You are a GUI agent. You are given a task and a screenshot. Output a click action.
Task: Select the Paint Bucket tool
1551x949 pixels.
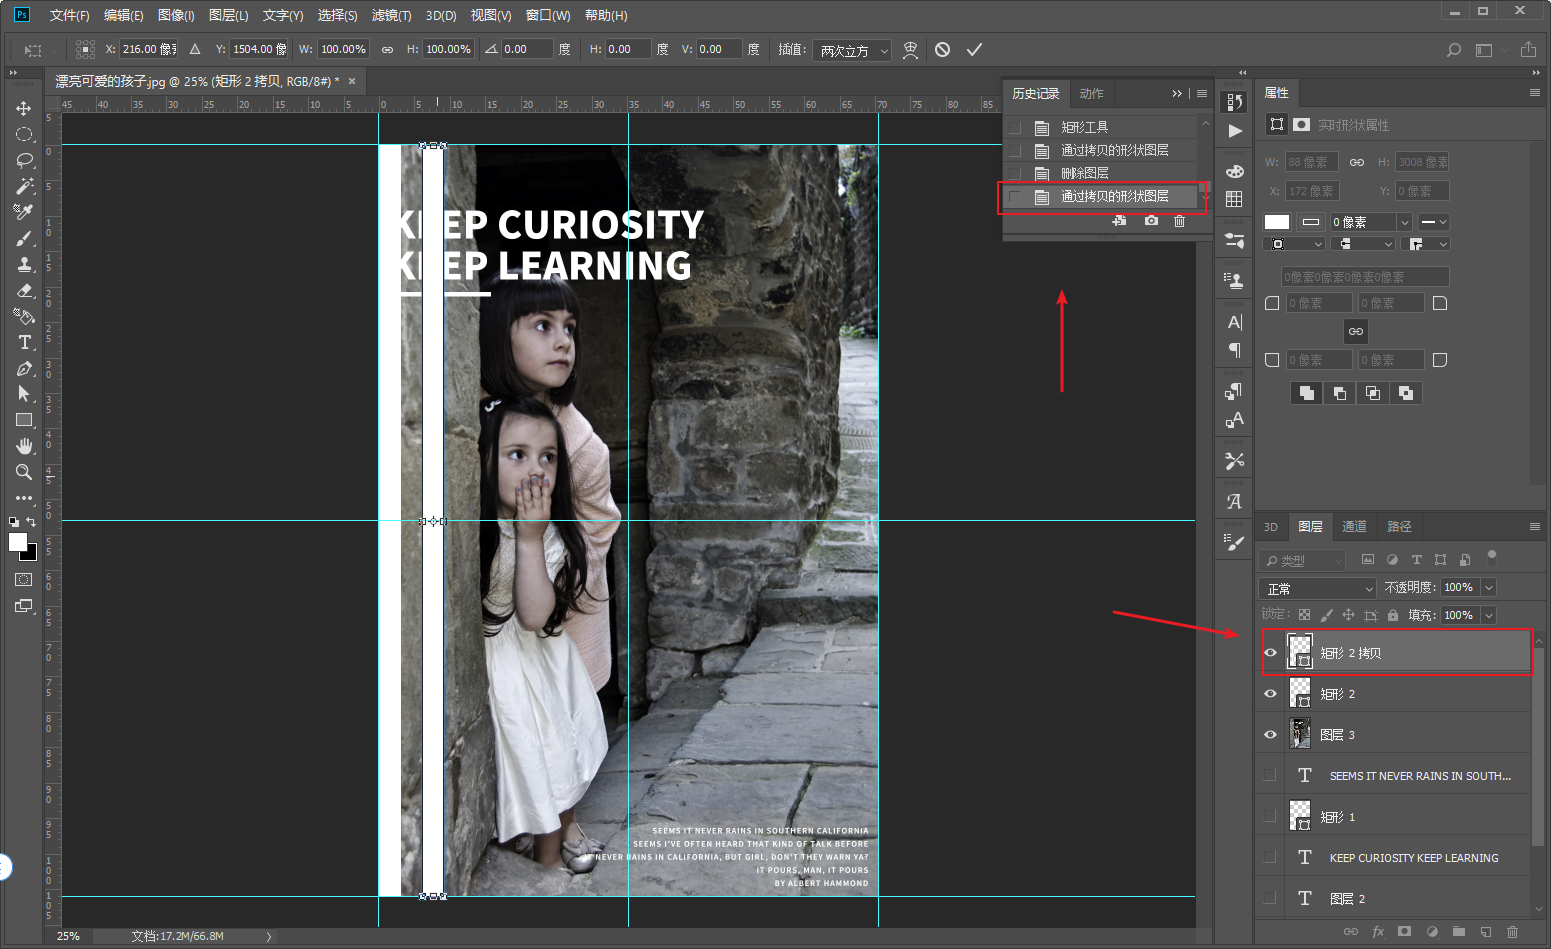pyautogui.click(x=24, y=316)
